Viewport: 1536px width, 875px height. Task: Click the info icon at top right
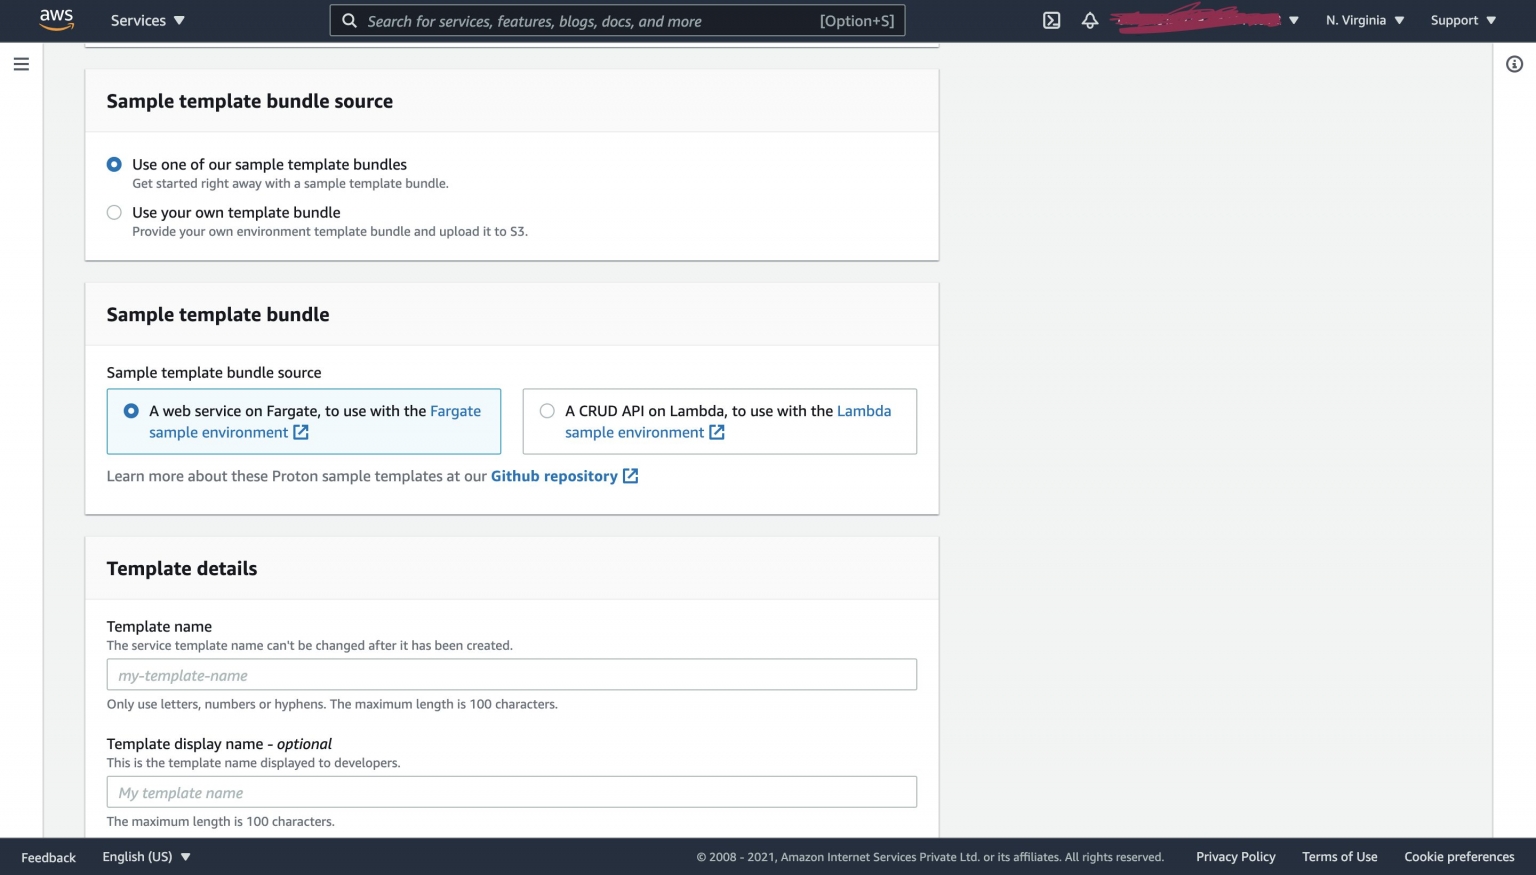pyautogui.click(x=1513, y=63)
